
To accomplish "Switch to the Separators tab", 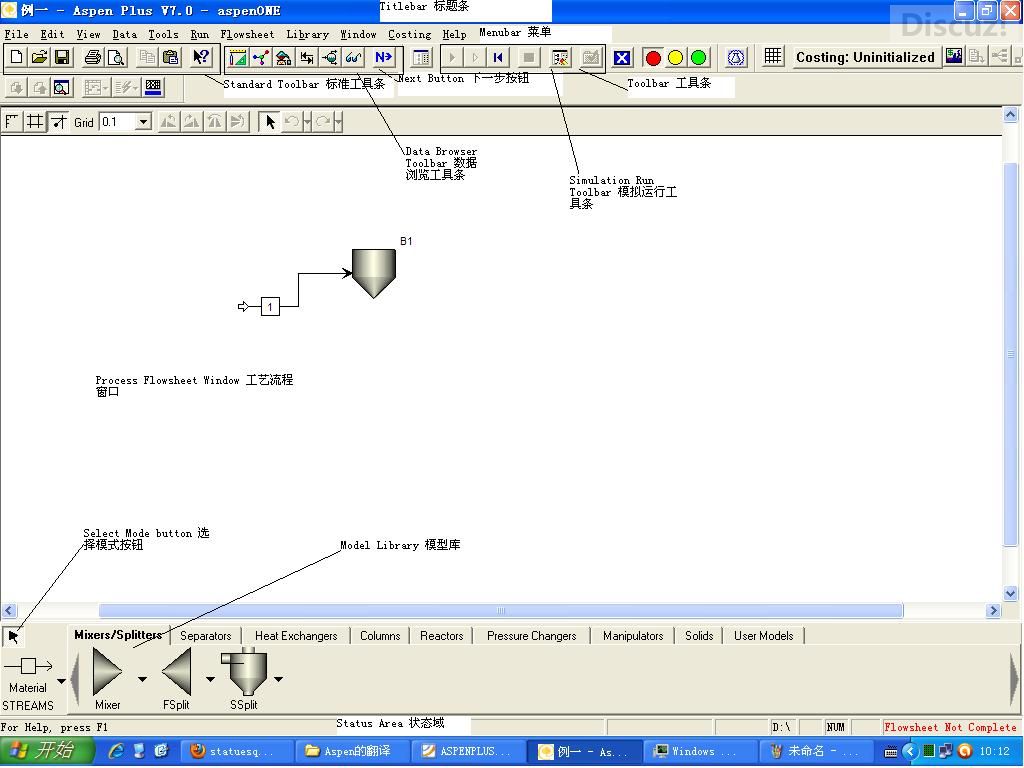I will (x=206, y=635).
